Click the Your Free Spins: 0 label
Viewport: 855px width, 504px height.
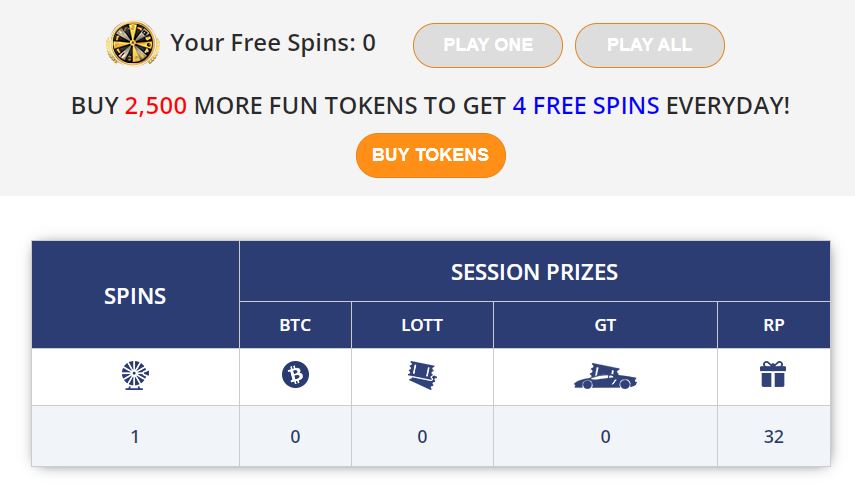click(273, 43)
